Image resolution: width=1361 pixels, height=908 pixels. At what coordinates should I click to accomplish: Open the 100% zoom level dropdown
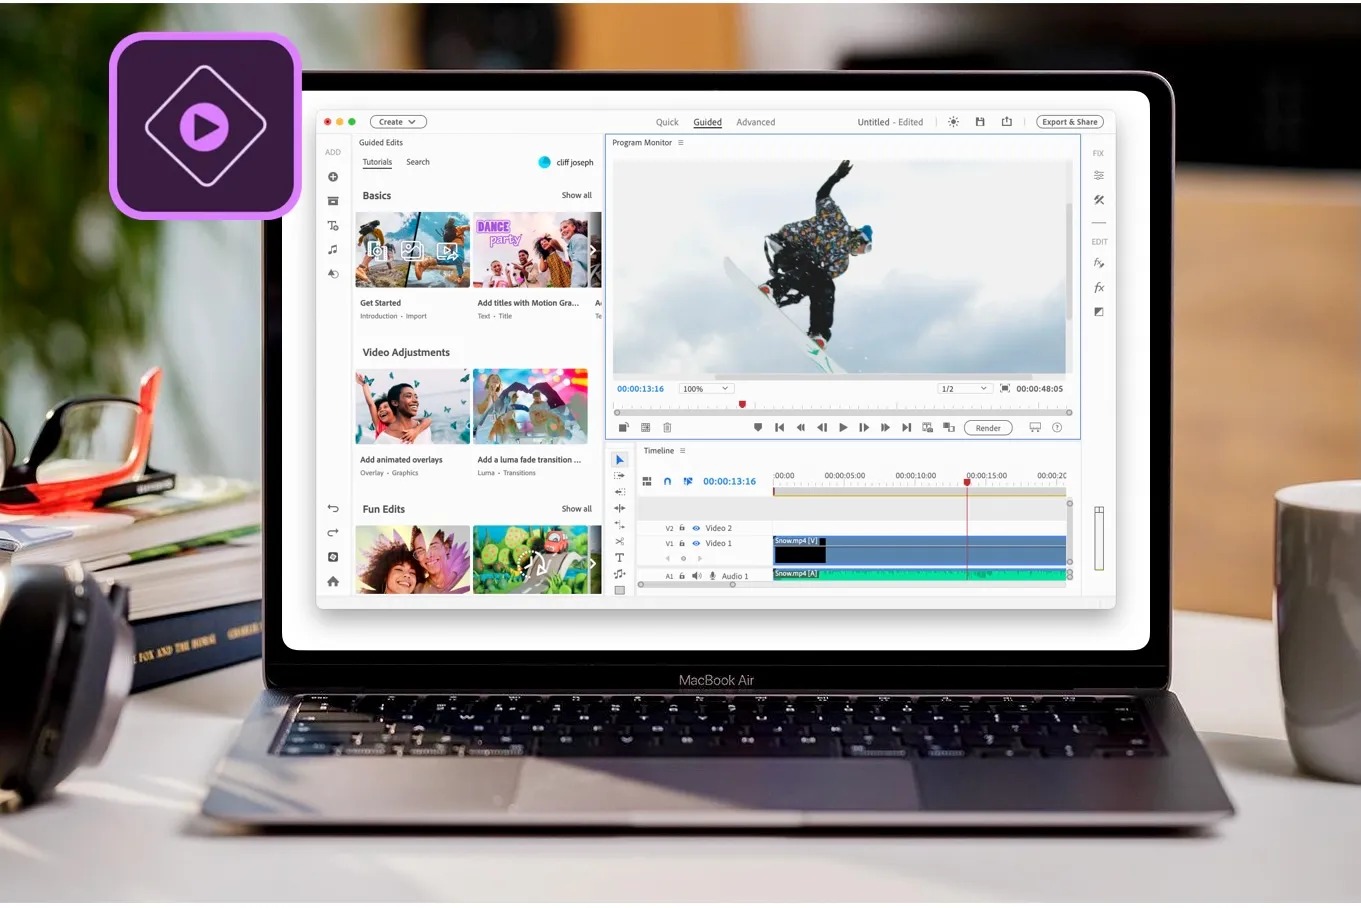point(706,389)
